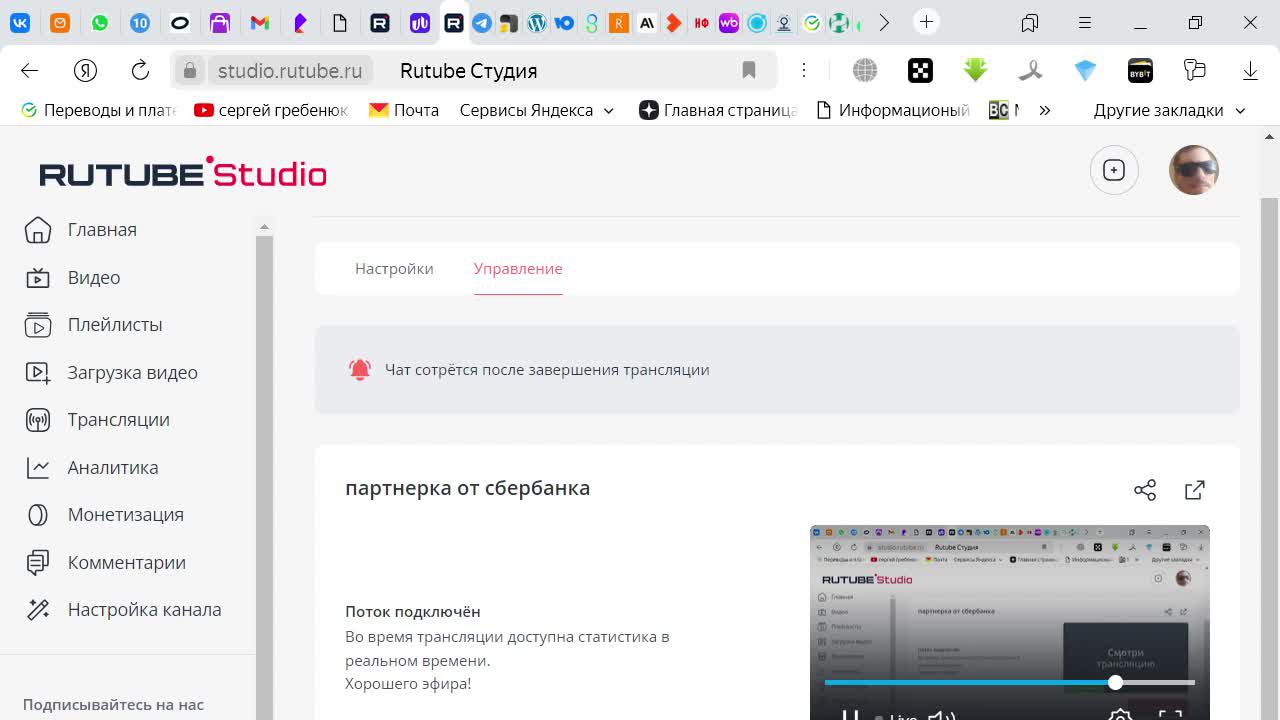Switch to the WhatsApp browser tab
This screenshot has width=1280, height=720.
pyautogui.click(x=100, y=22)
